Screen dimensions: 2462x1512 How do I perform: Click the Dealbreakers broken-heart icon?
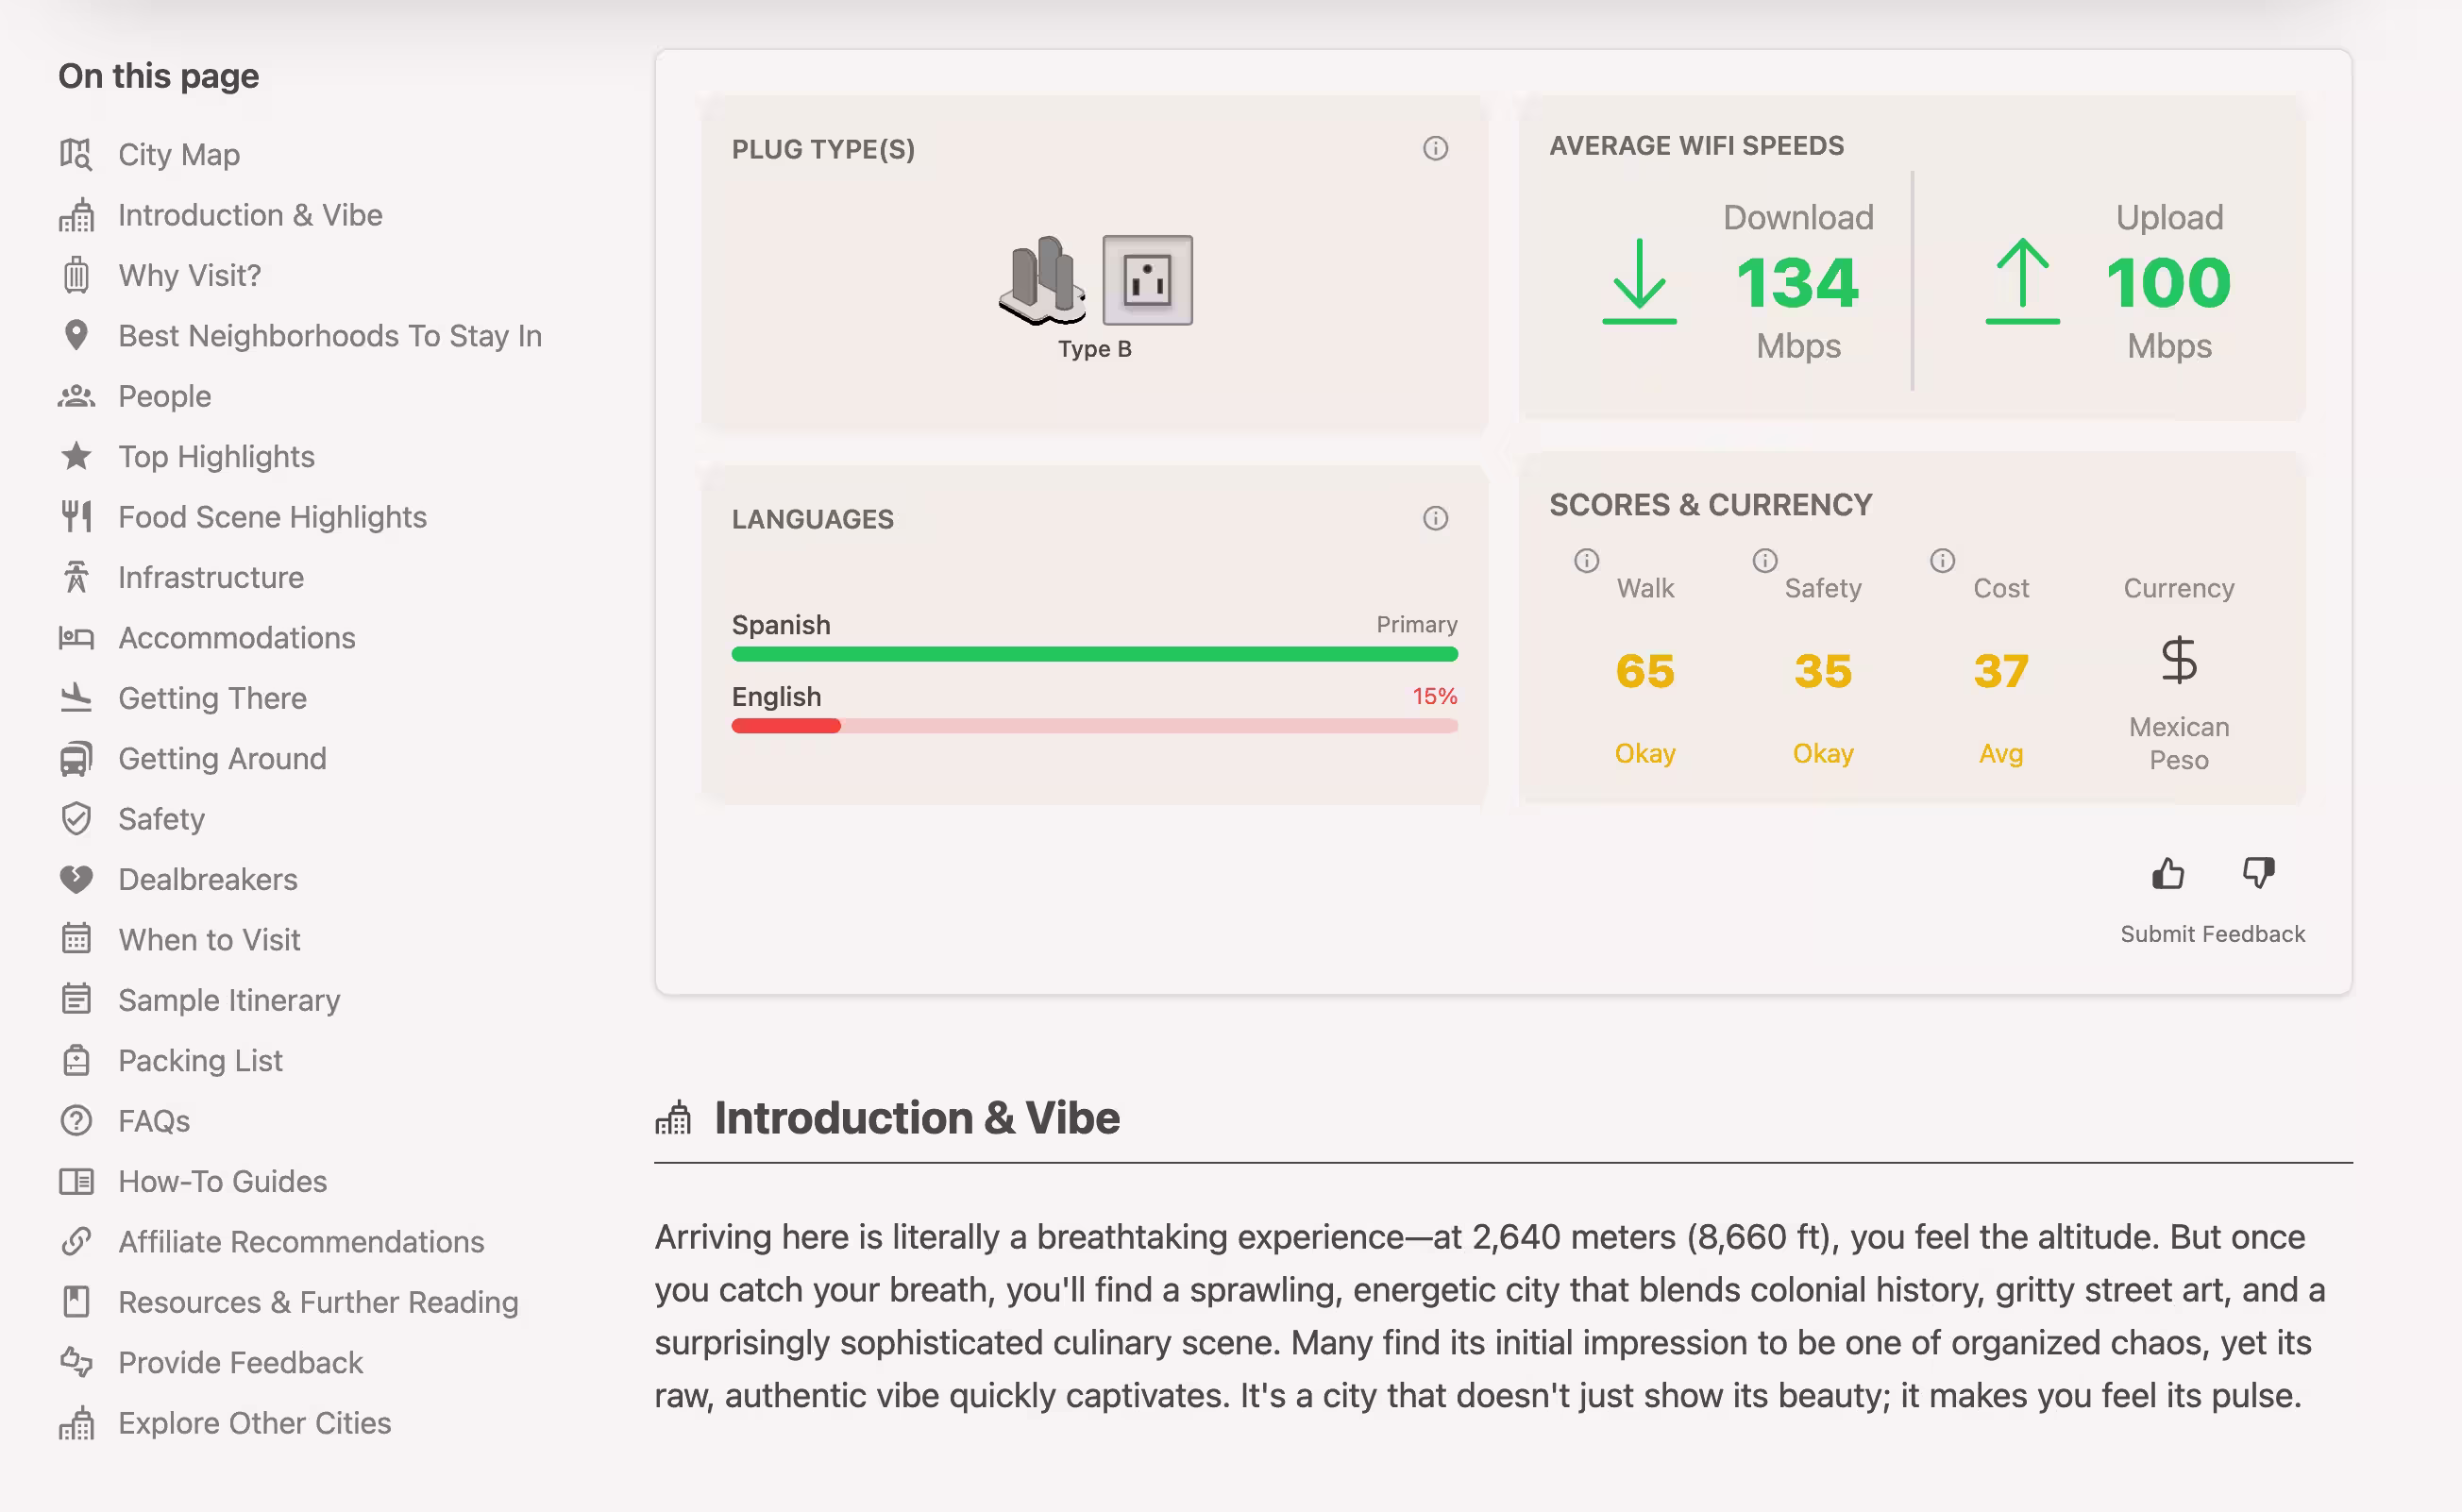coord(76,879)
